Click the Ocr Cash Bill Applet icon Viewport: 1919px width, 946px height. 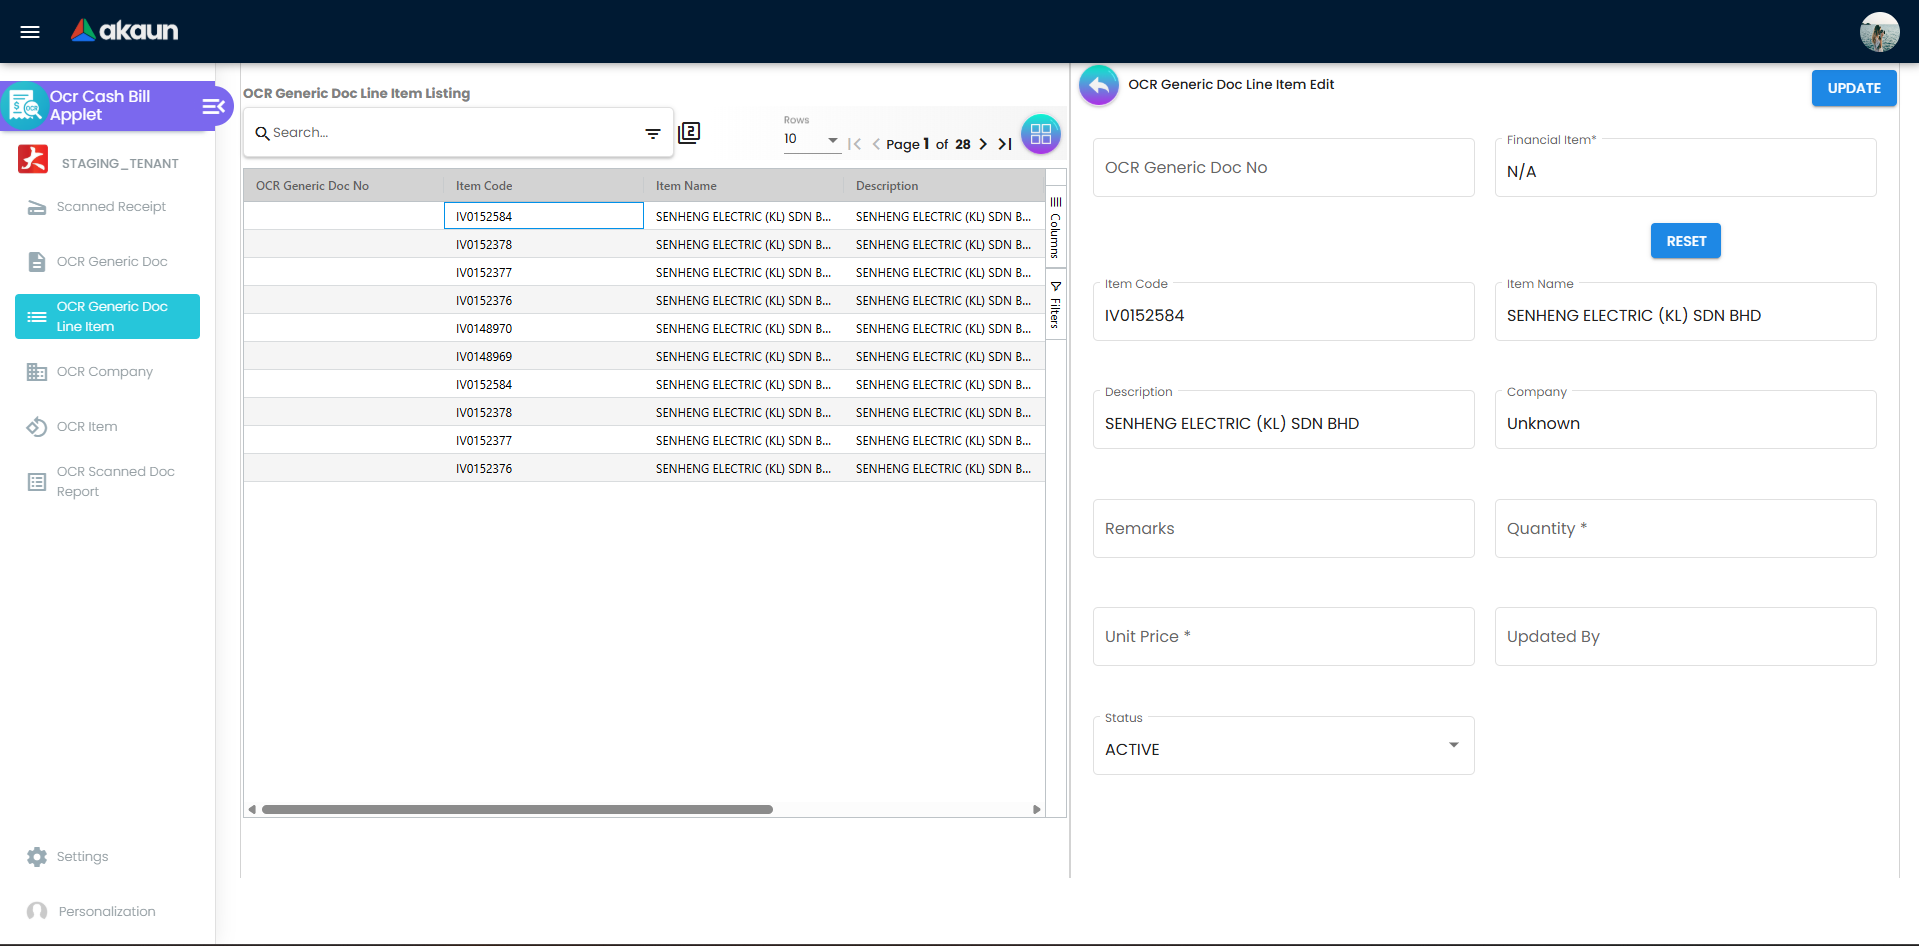(x=24, y=106)
